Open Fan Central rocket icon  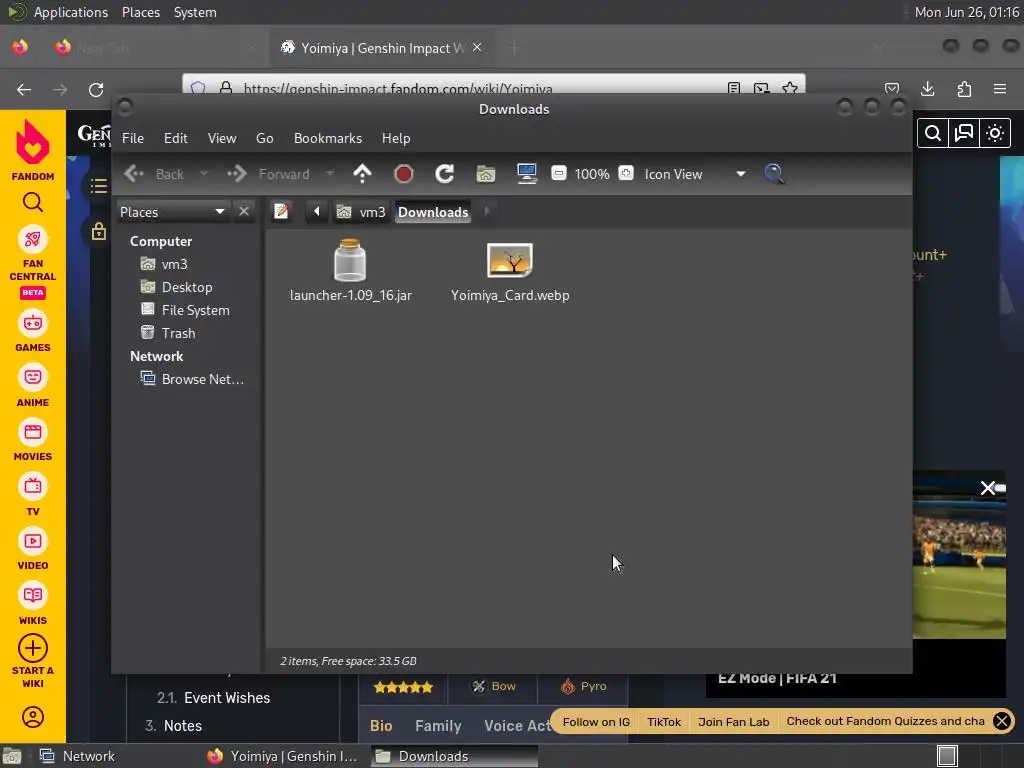(33, 239)
